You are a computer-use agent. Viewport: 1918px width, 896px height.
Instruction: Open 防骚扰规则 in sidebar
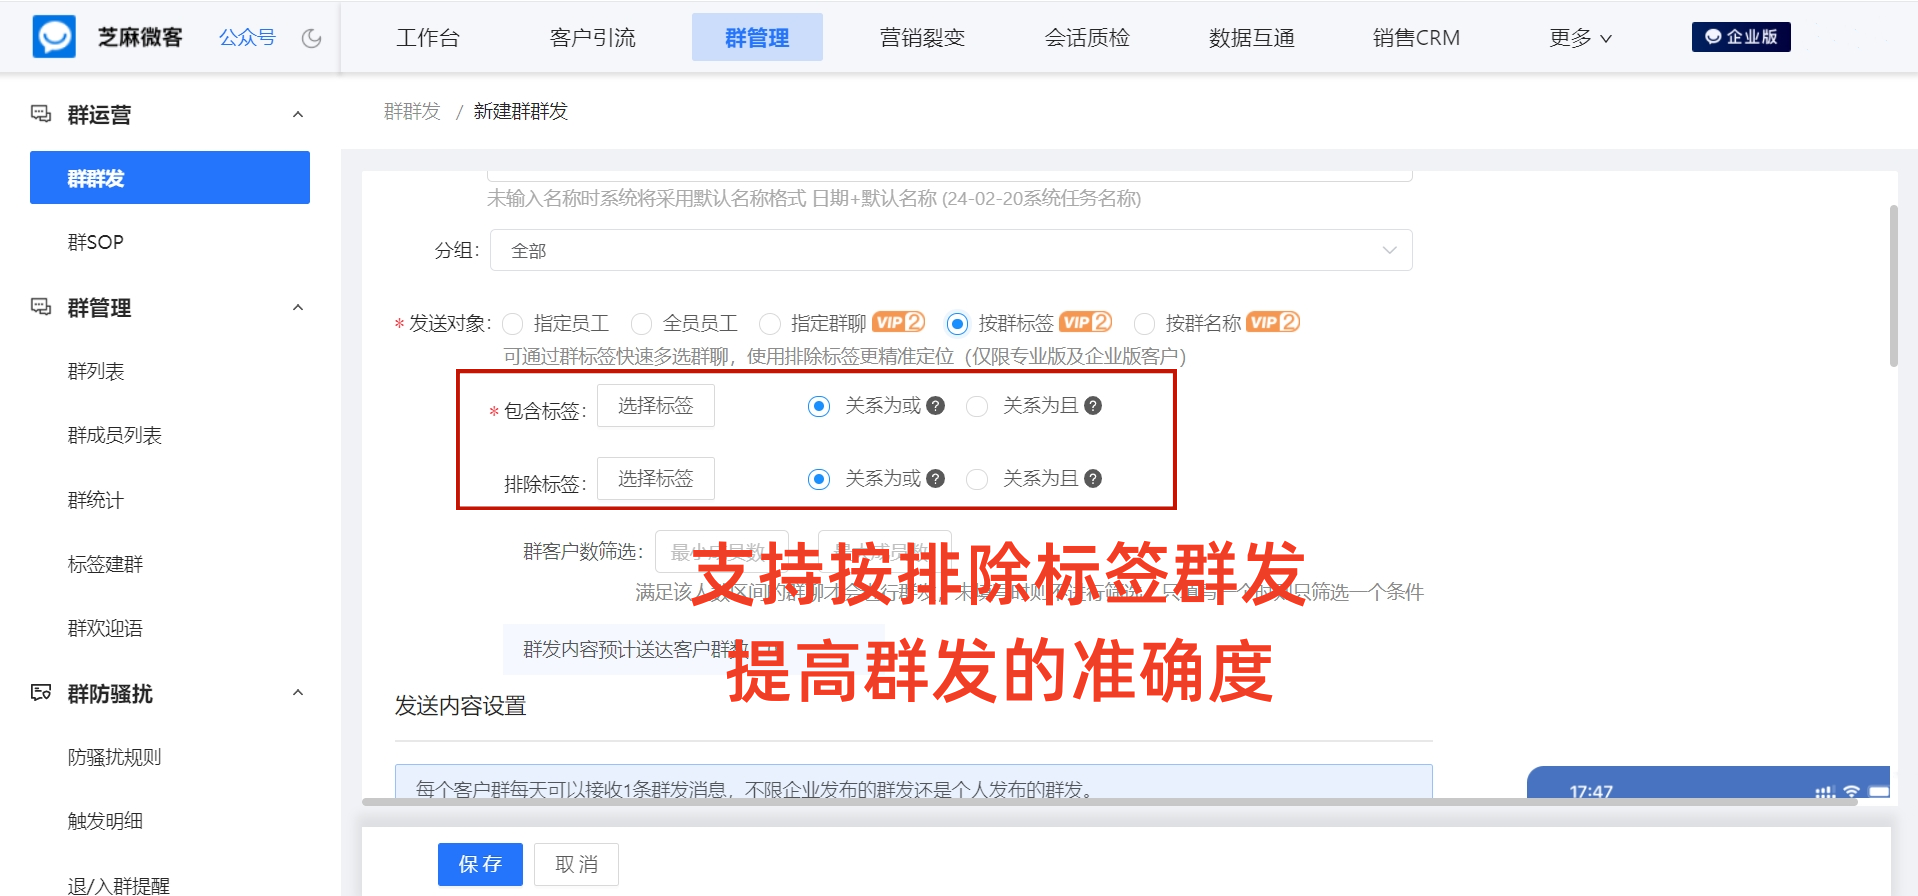[115, 757]
